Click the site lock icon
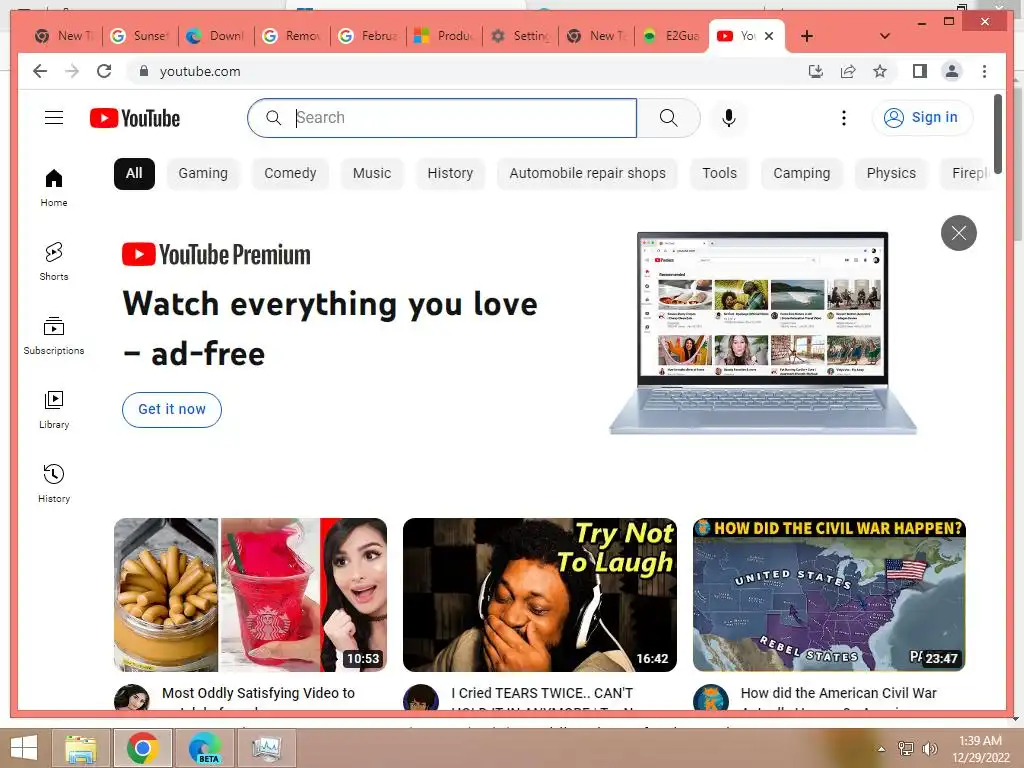Screen dimensions: 1024x768 tap(144, 71)
